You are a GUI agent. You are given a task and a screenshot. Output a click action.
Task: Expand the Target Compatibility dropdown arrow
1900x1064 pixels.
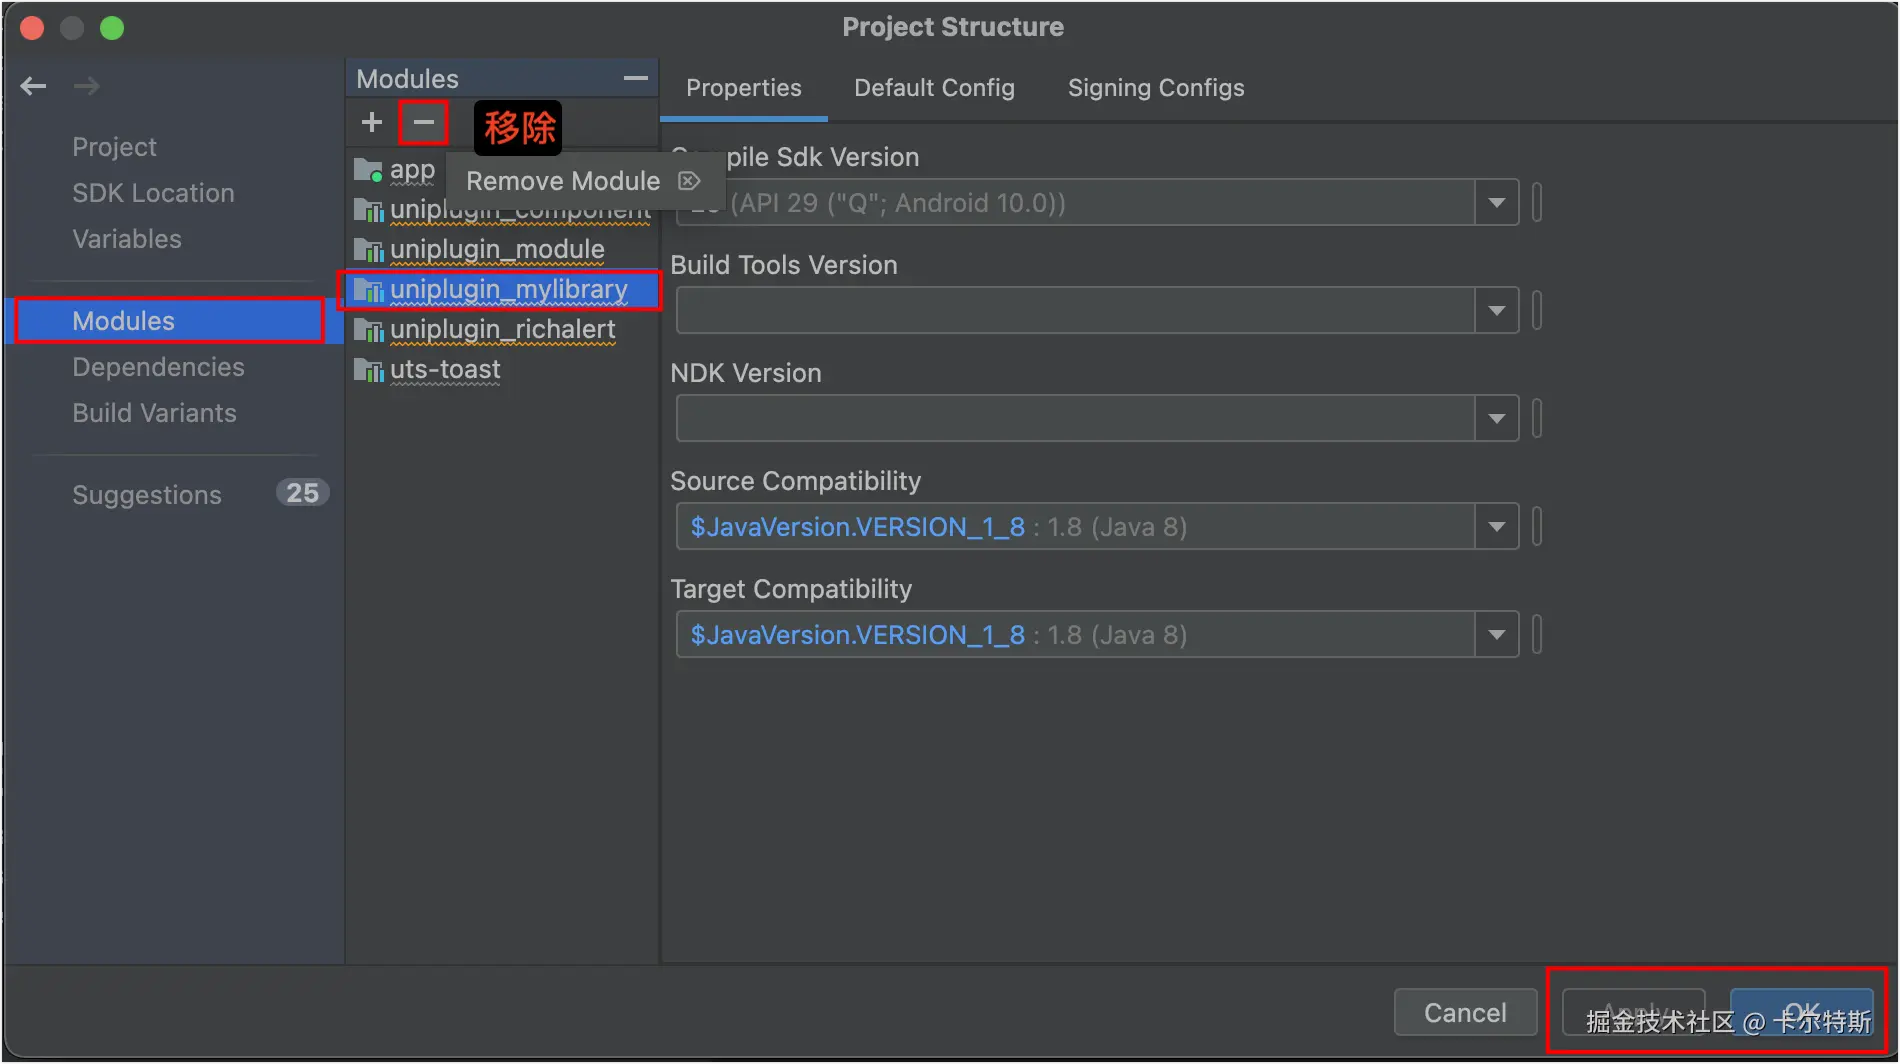[1496, 635]
